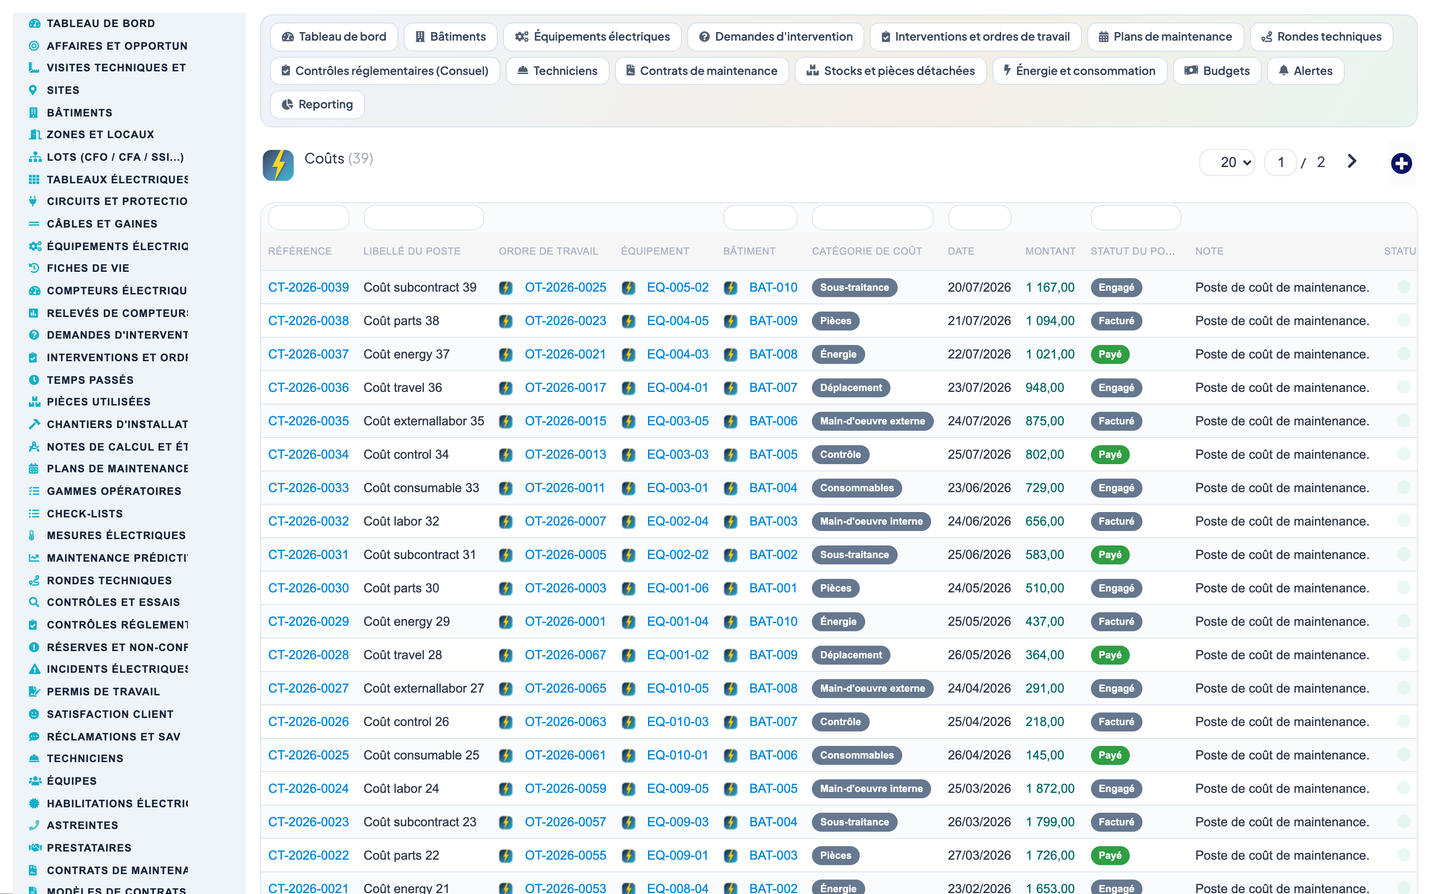Switch to Plans de maintenance tab
The width and height of the screenshot is (1445, 894).
tap(1165, 37)
